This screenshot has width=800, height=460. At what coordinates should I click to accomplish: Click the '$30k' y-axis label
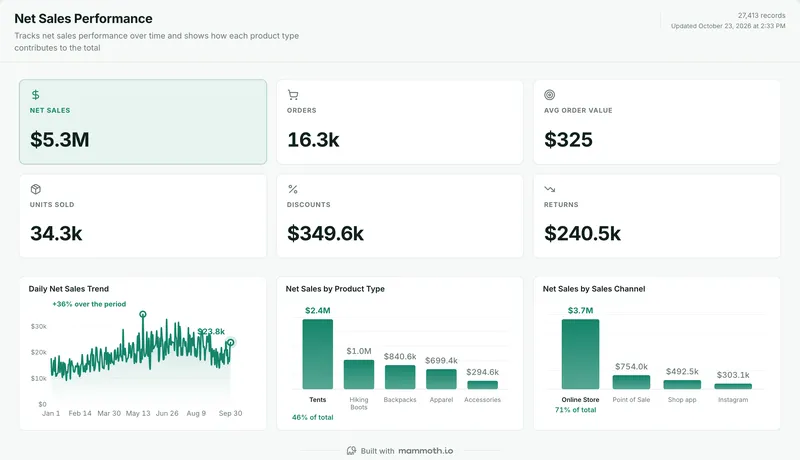(39, 326)
